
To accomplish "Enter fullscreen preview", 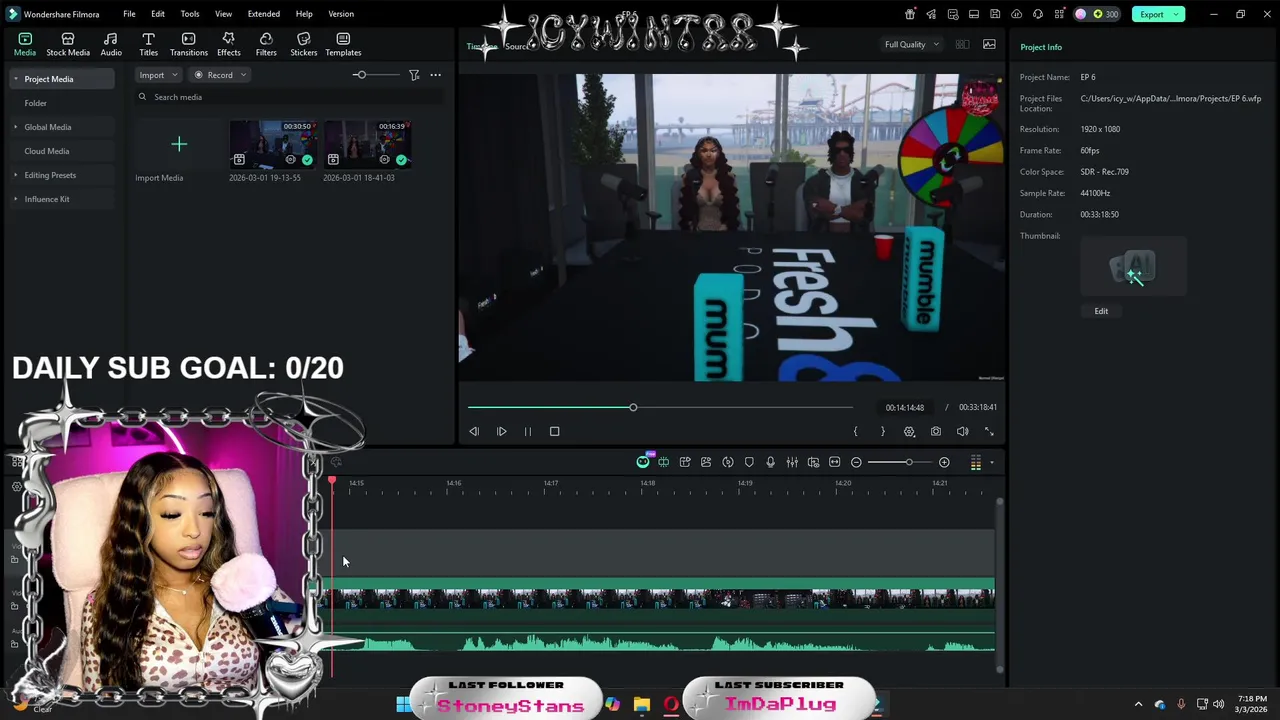I will pos(989,431).
